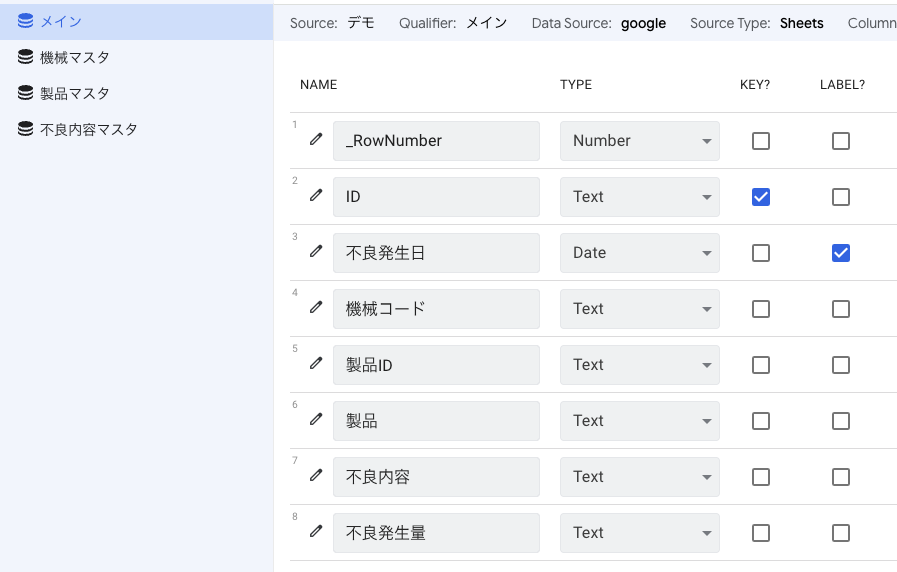The image size is (897, 572).
Task: Open the type dropdown for 不良発生量
Action: 639,533
